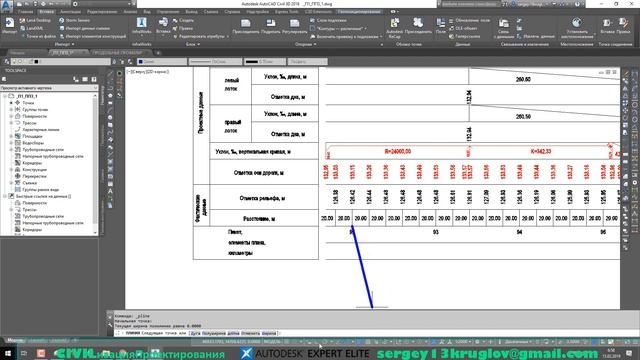640x360 pixels.
Task: Expand Опорная panel dropdown
Action: click(315, 44)
